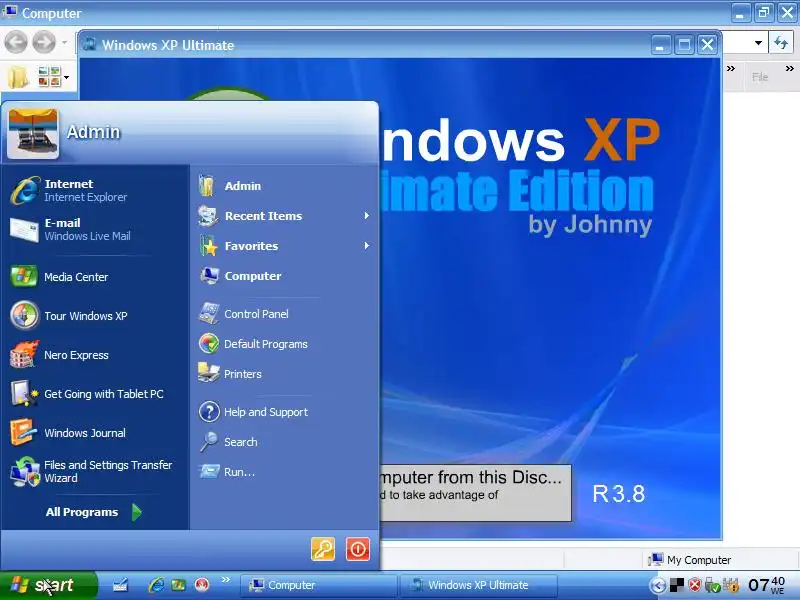Expand the Favorites submenu
This screenshot has height=600, width=800.
tap(283, 246)
